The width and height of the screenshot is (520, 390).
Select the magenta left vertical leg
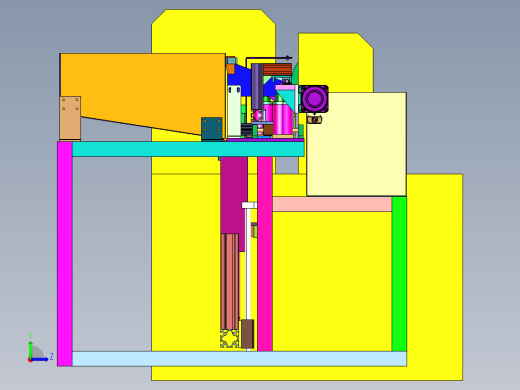(x=65, y=254)
